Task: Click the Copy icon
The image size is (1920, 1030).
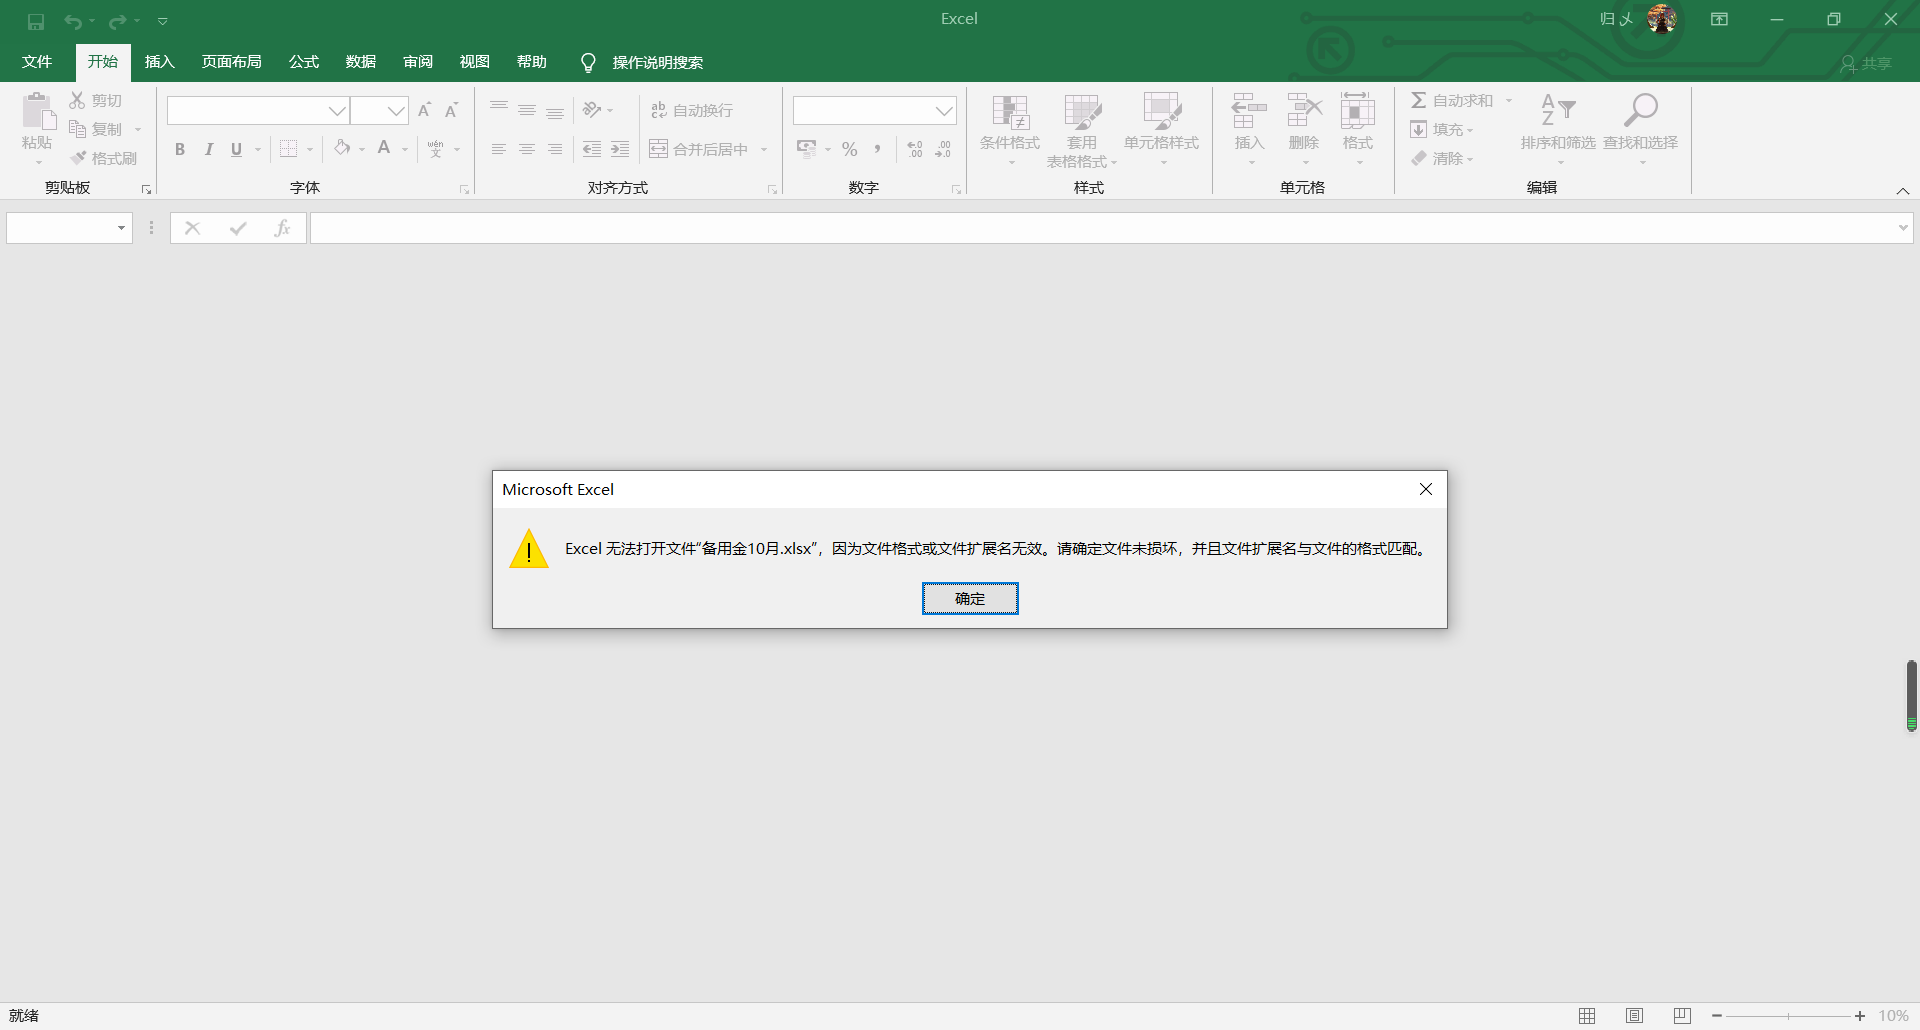Action: coord(77,129)
